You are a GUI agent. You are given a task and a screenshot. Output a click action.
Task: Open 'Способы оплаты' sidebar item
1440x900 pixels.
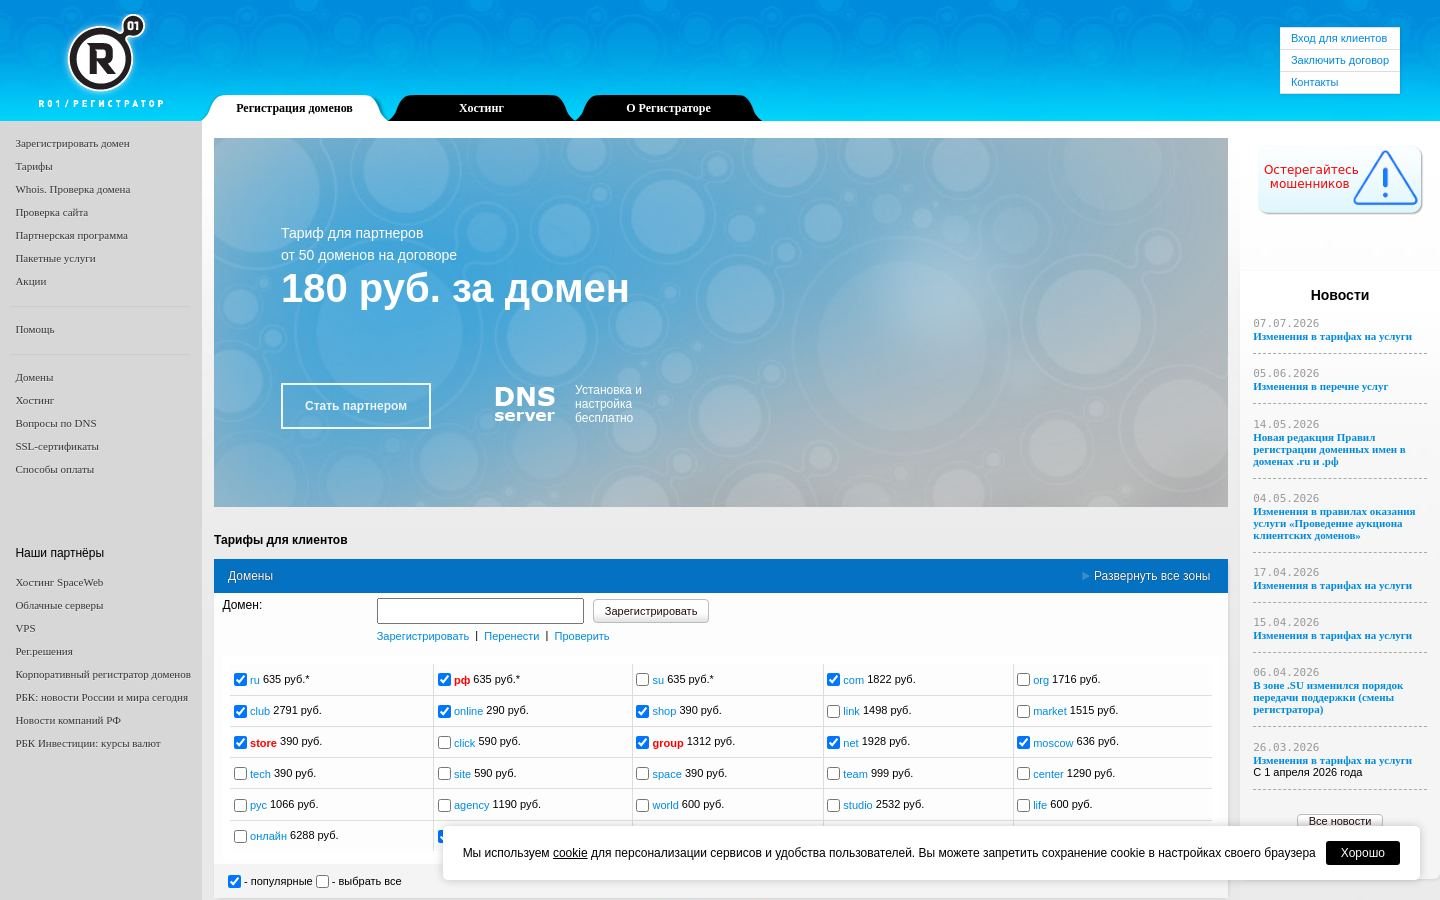[x=55, y=469]
